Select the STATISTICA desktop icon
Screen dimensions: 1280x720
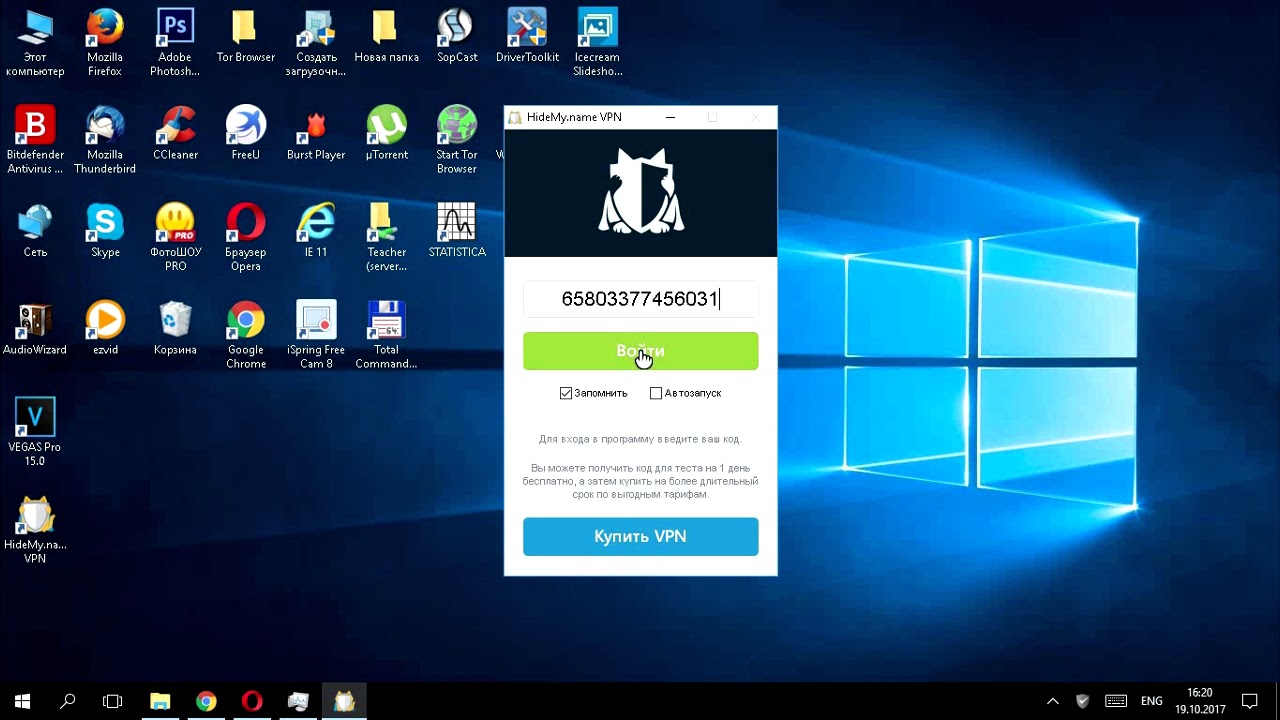[x=457, y=230]
